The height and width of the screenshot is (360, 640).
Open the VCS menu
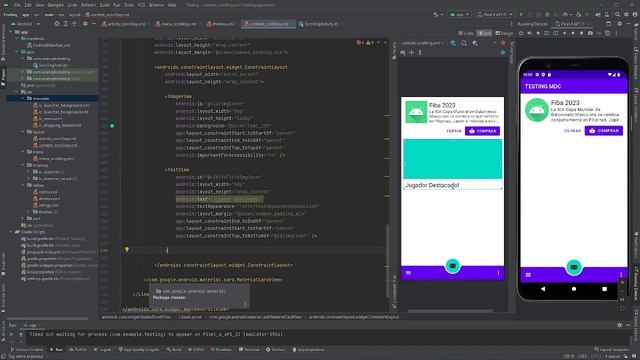(141, 5)
